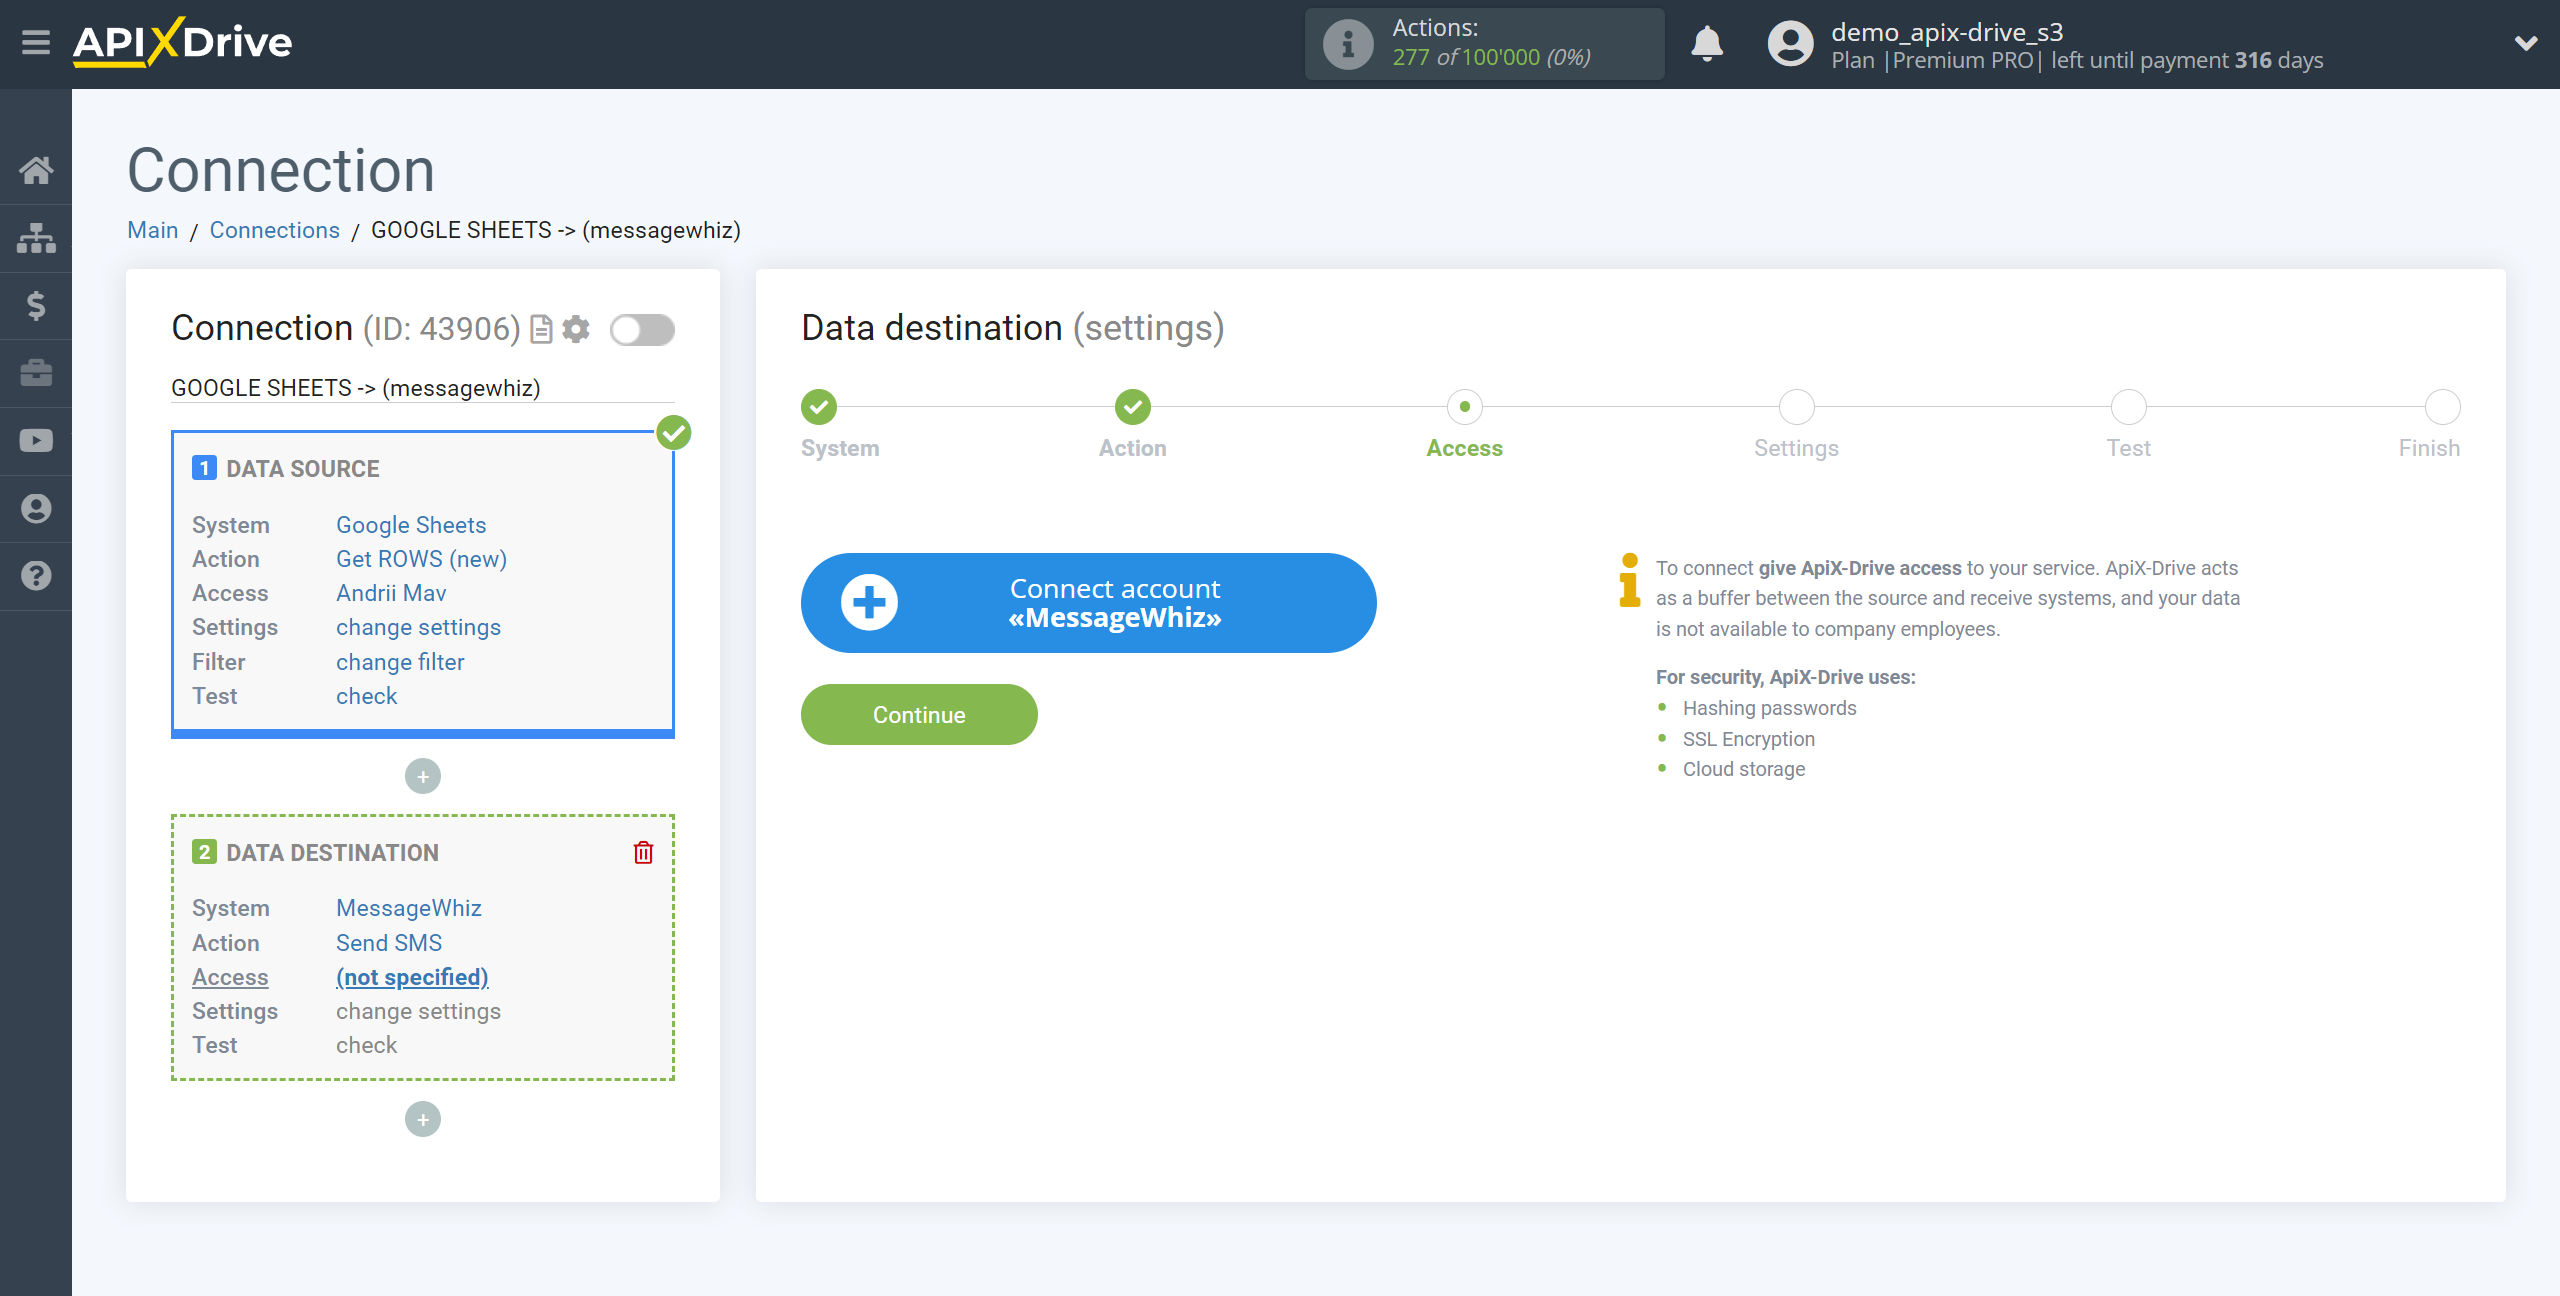Open the Connections breadcrumb link
The image size is (2560, 1296).
pos(274,230)
